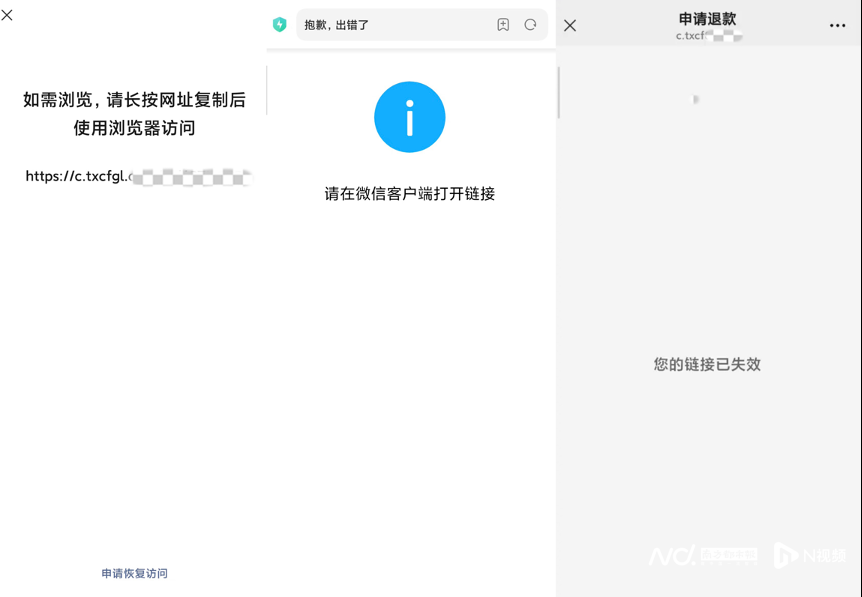Viewport: 862px width, 597px height.
Task: Tap the refresh icon in the address bar
Action: point(531,26)
